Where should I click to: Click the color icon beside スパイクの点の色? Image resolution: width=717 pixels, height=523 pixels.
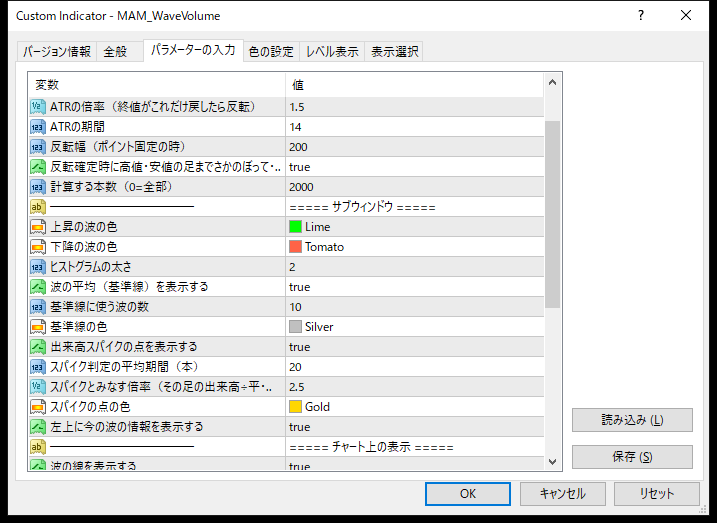tap(38, 407)
